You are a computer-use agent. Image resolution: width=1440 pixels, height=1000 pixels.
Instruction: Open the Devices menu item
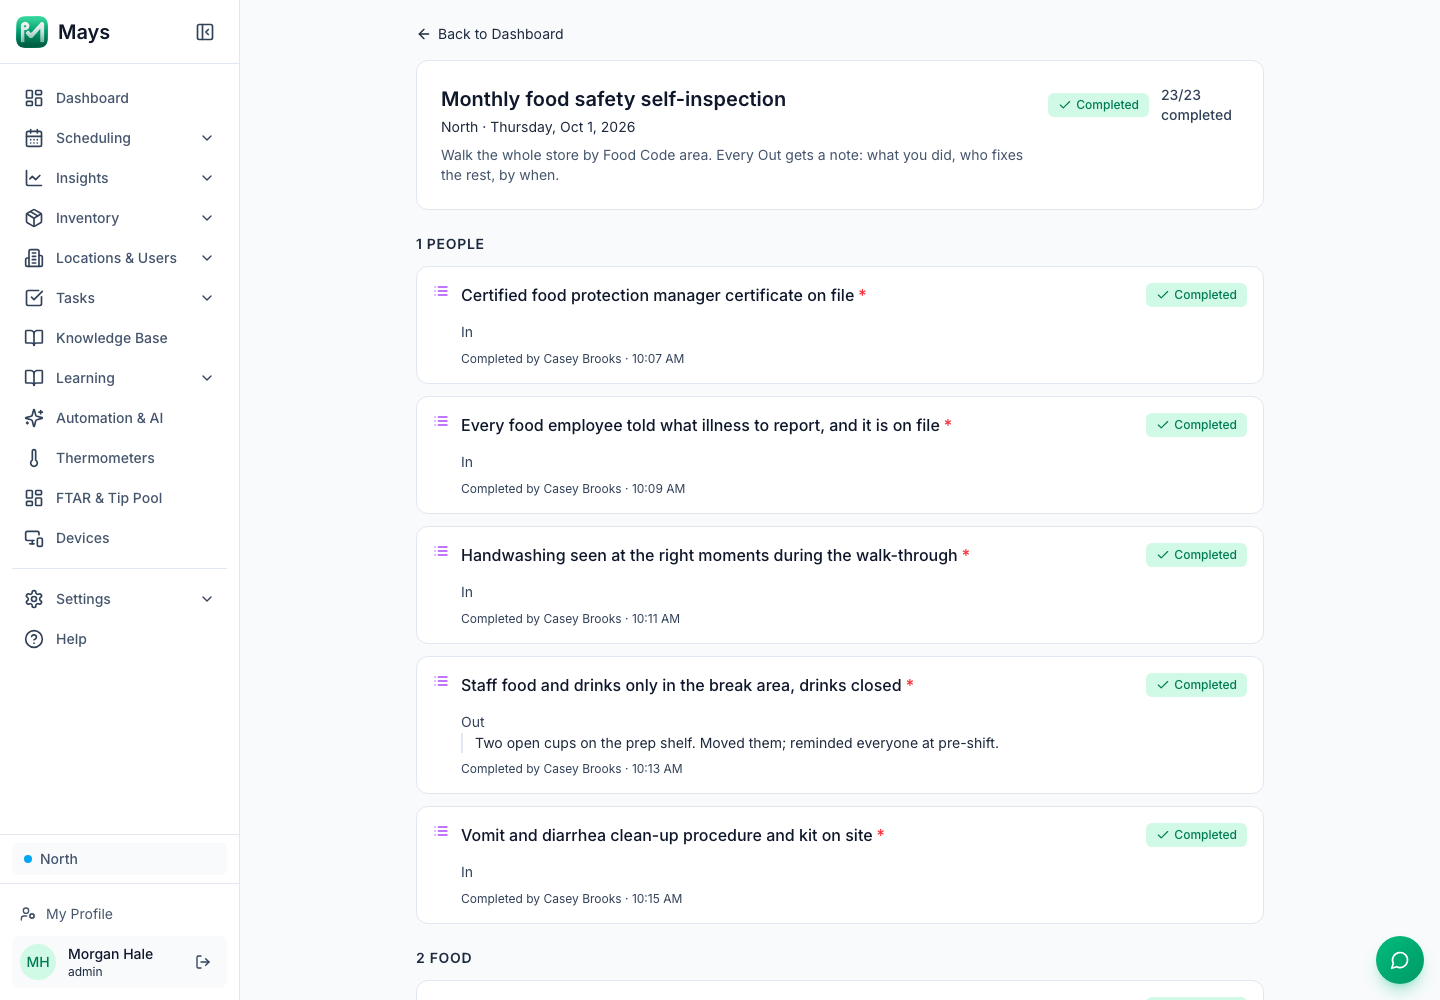tap(119, 538)
